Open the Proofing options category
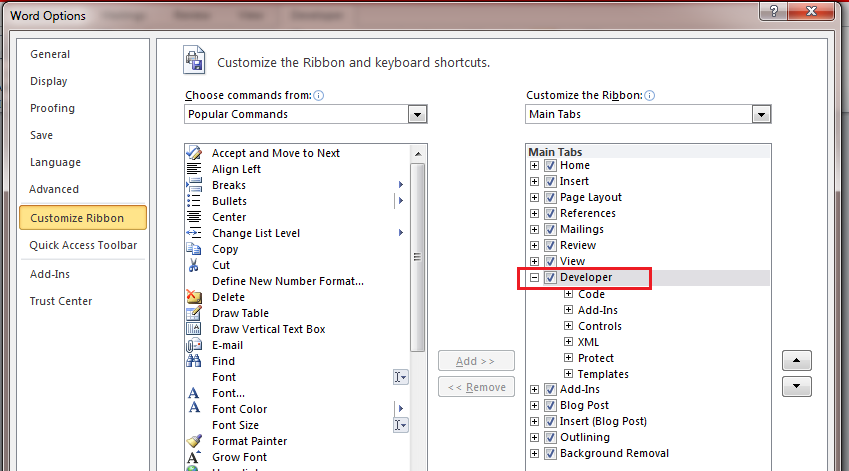This screenshot has width=849, height=471. (x=53, y=108)
